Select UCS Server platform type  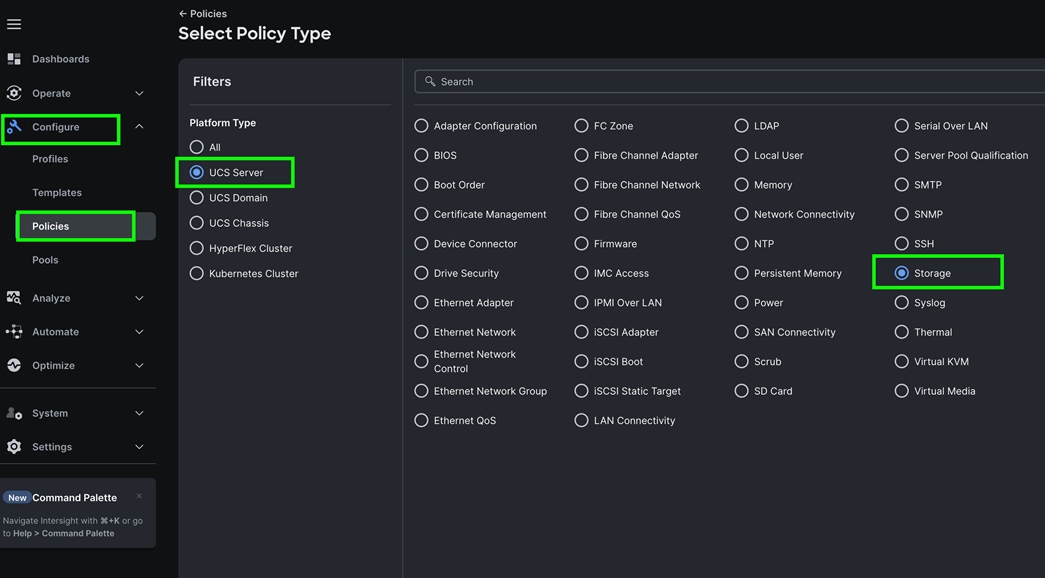pos(197,172)
